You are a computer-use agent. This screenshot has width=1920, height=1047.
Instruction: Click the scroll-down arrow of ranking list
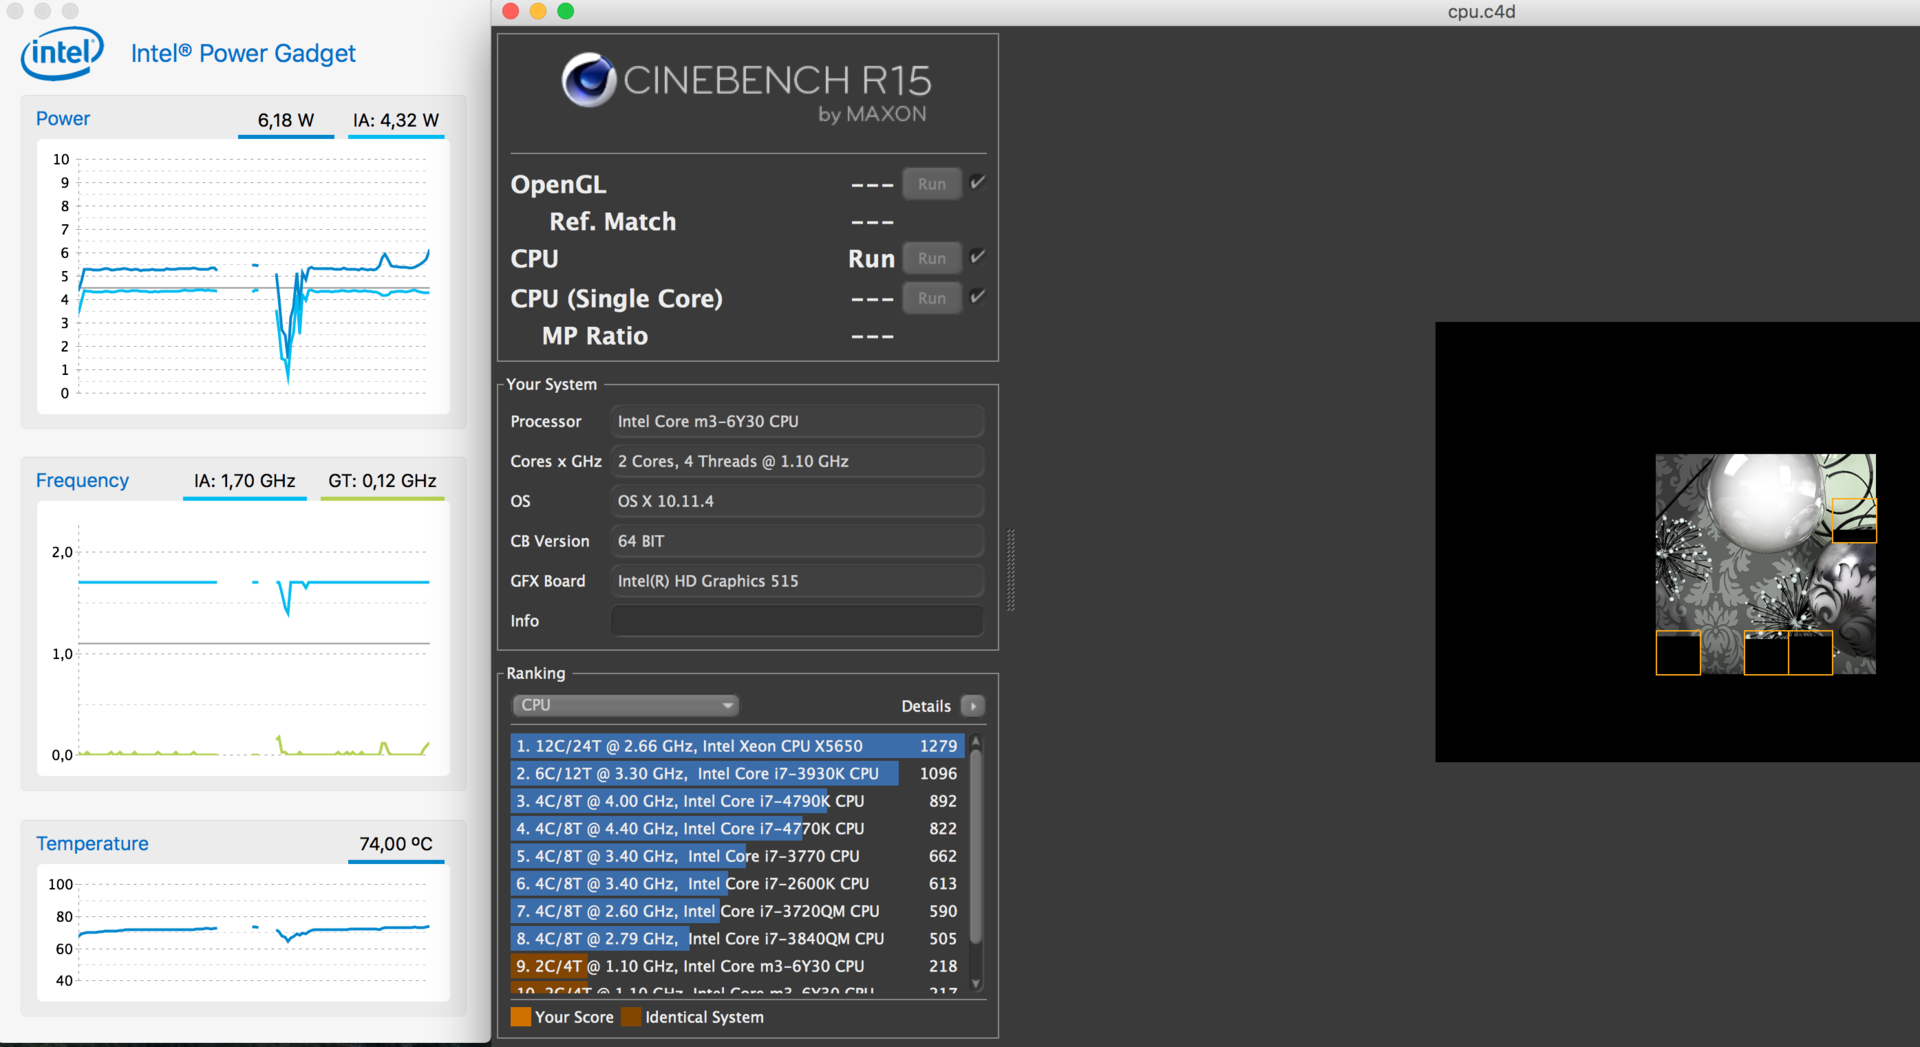(976, 984)
